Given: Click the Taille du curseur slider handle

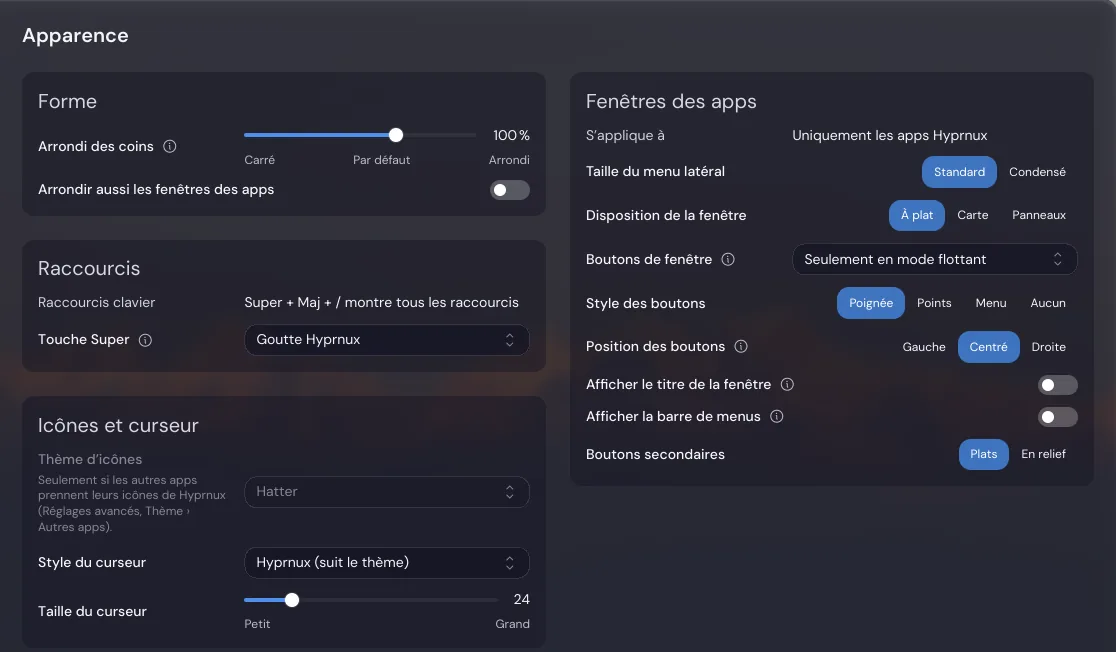Looking at the screenshot, I should (x=292, y=600).
